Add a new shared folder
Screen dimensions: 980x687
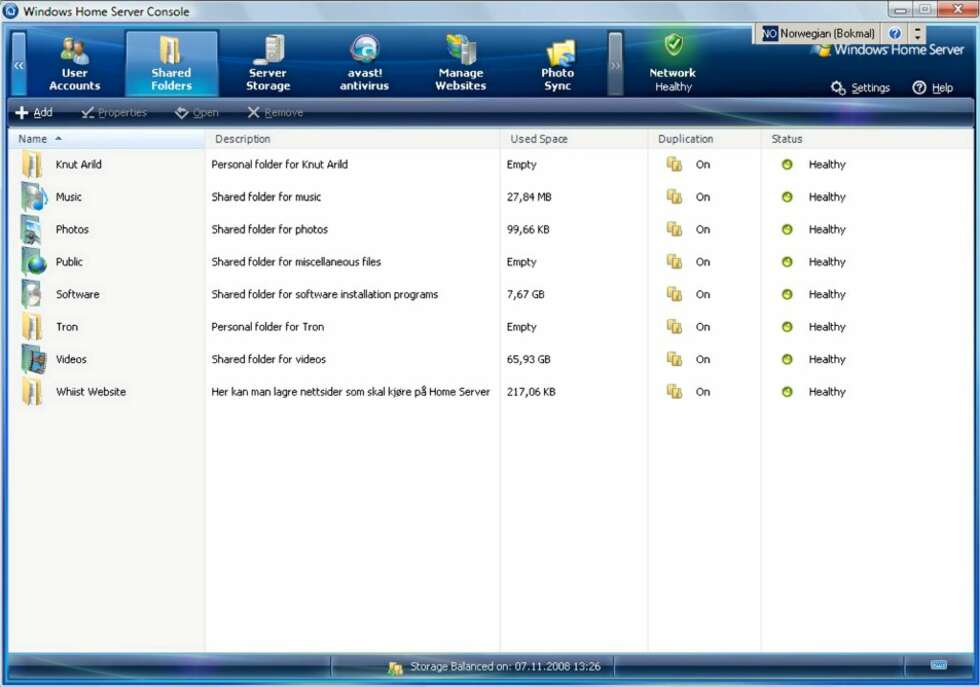(x=34, y=113)
